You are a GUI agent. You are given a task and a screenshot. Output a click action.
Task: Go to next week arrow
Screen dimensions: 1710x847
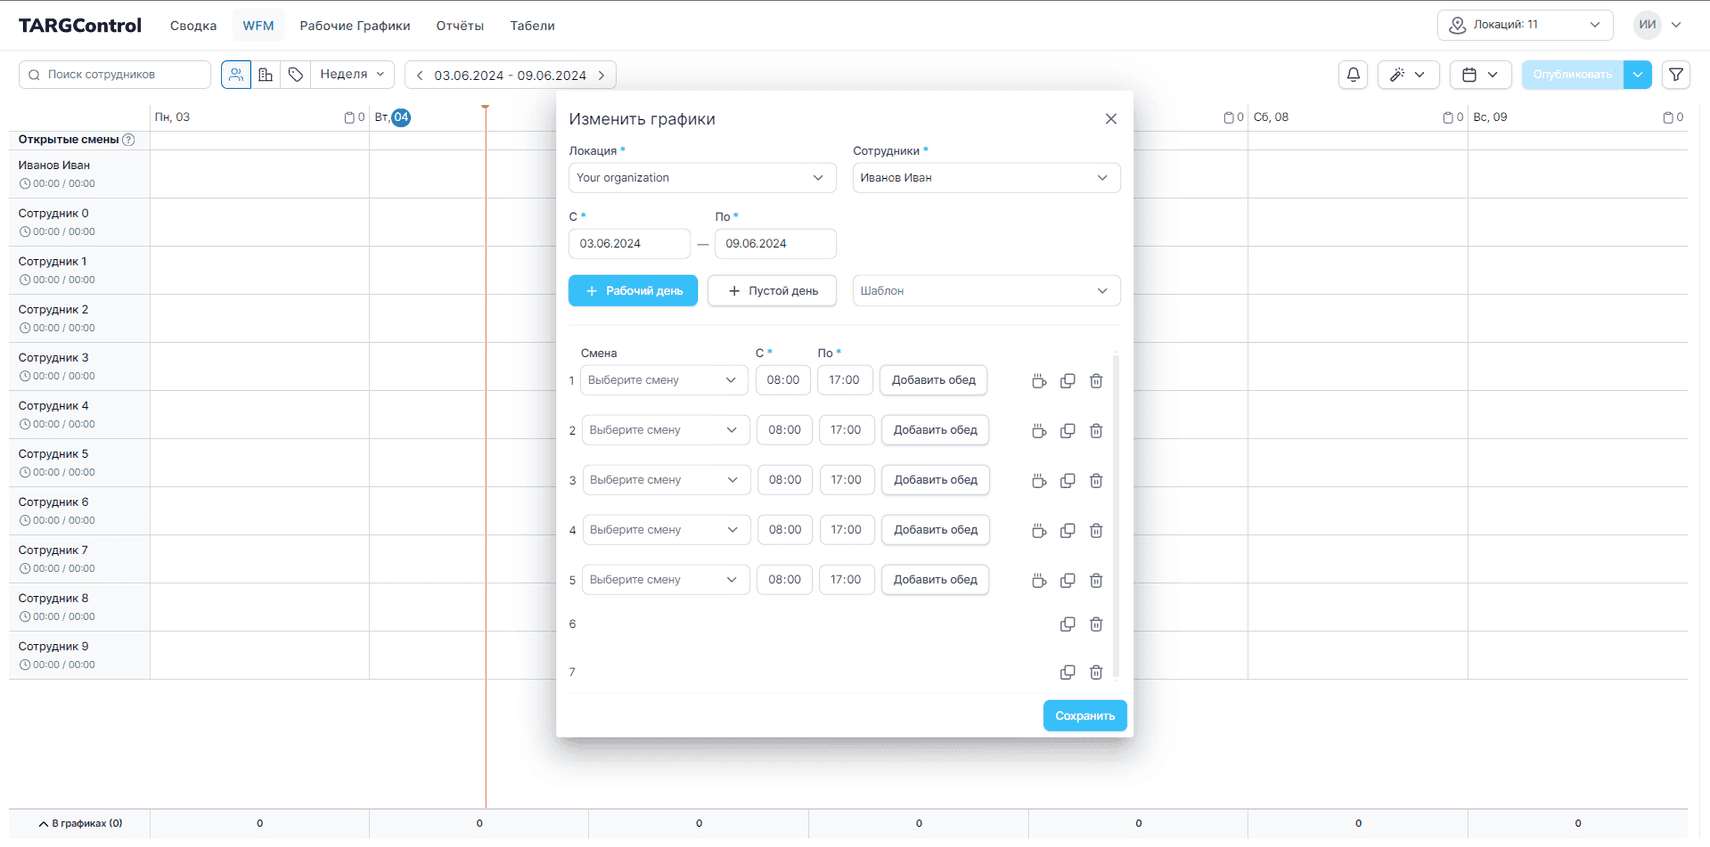pos(602,75)
